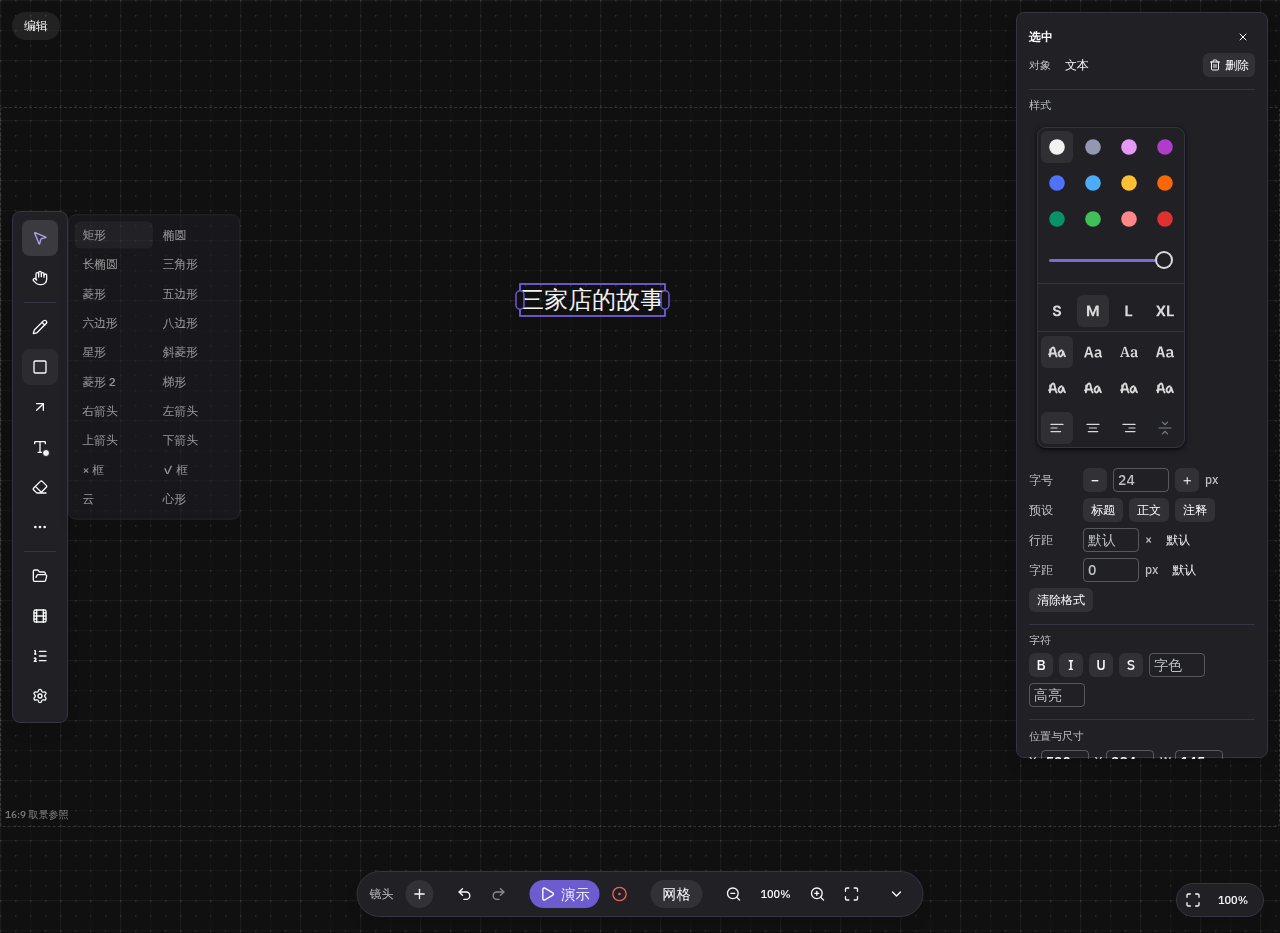Open the more tools ellipsis menu

(40, 527)
